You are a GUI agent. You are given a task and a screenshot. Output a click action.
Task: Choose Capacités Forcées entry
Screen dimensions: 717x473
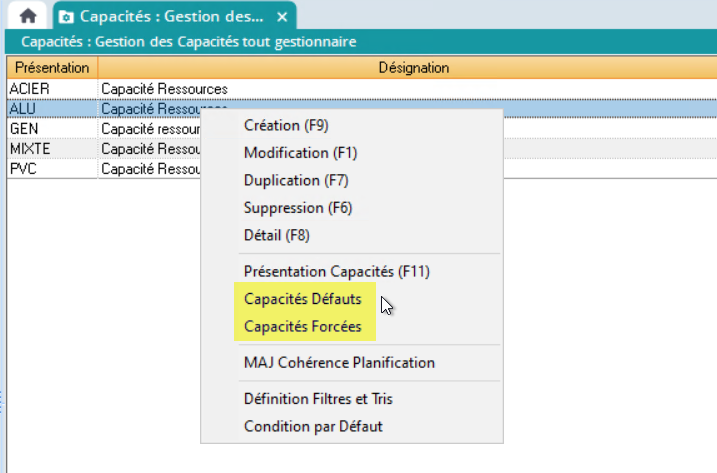tap(302, 326)
